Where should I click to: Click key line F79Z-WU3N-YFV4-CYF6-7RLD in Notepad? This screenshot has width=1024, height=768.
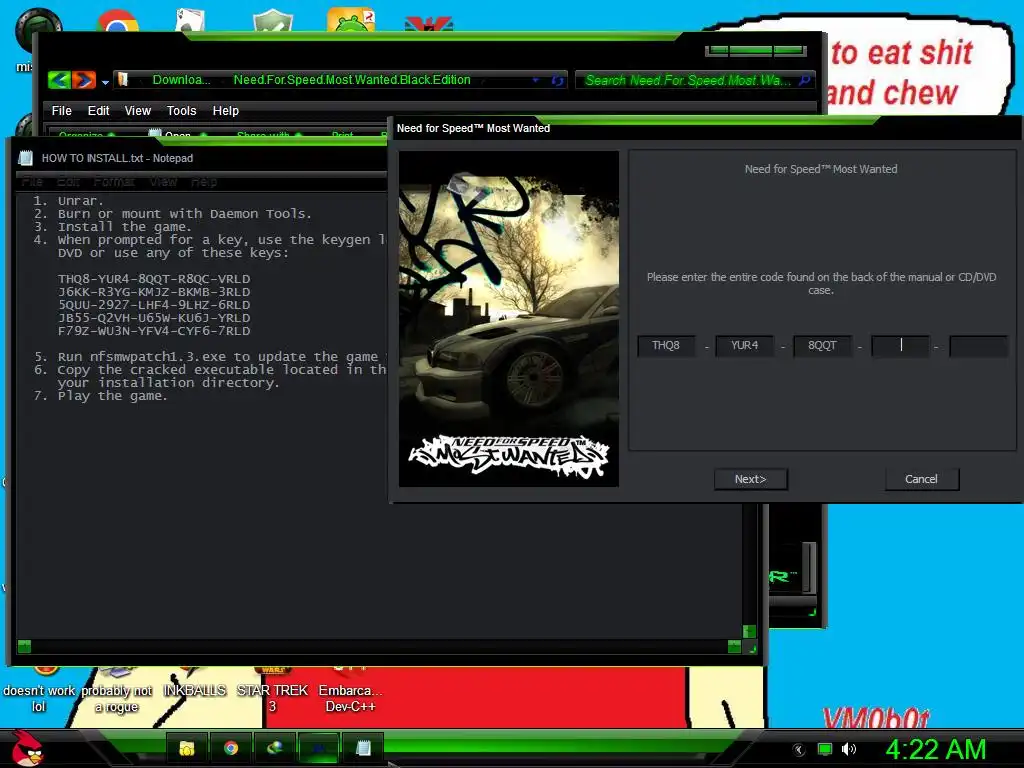pyautogui.click(x=154, y=331)
